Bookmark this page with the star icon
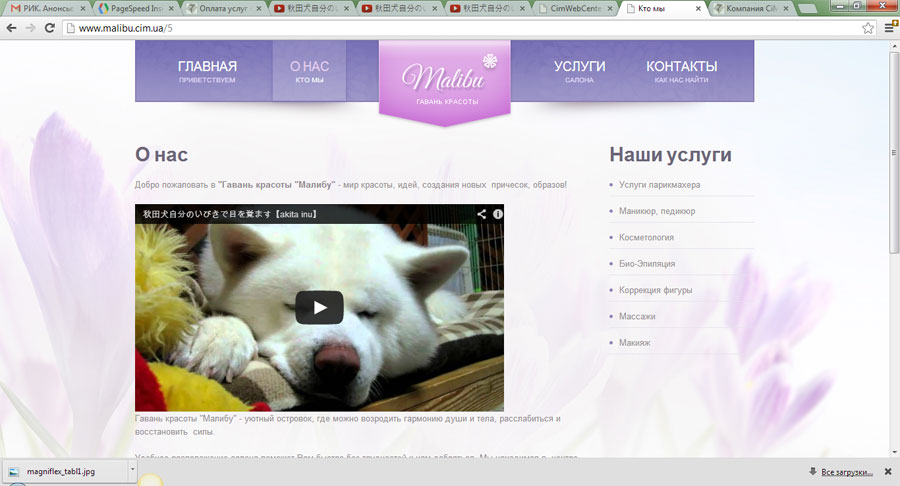The height and width of the screenshot is (486, 900). [868, 28]
